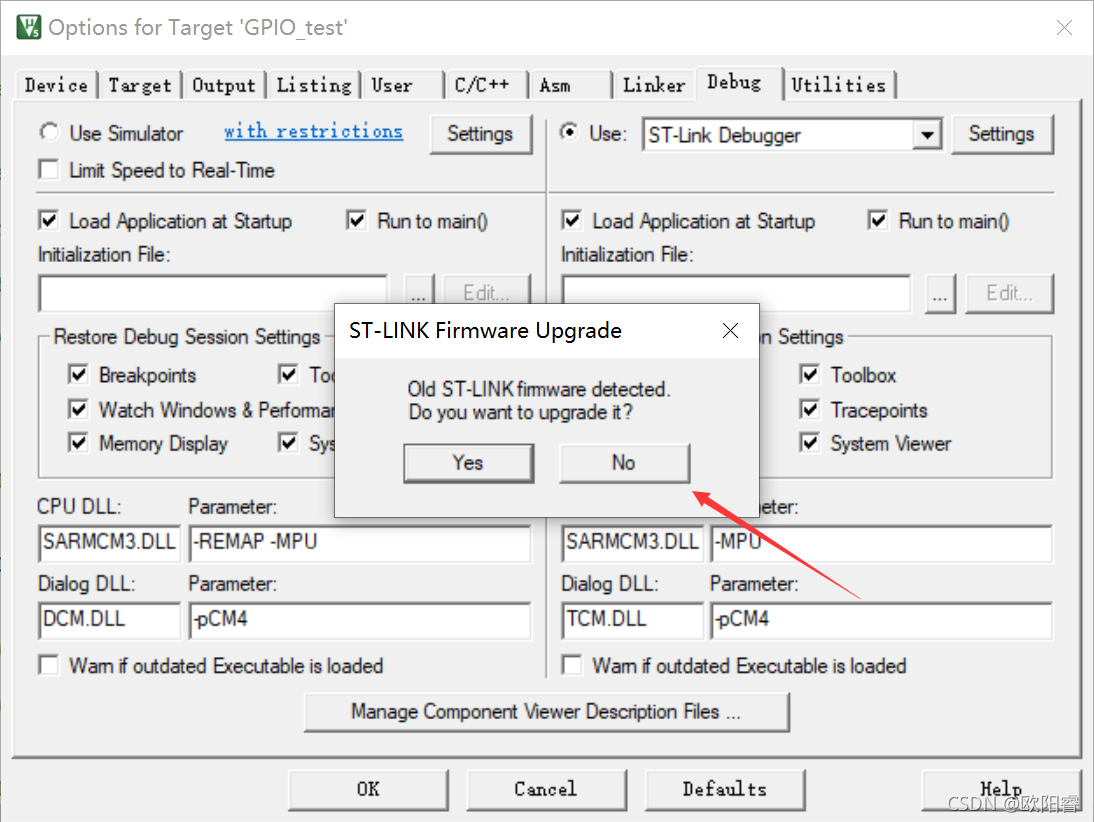
Task: Open ST-Link Debugger Settings button
Action: pos(1001,133)
